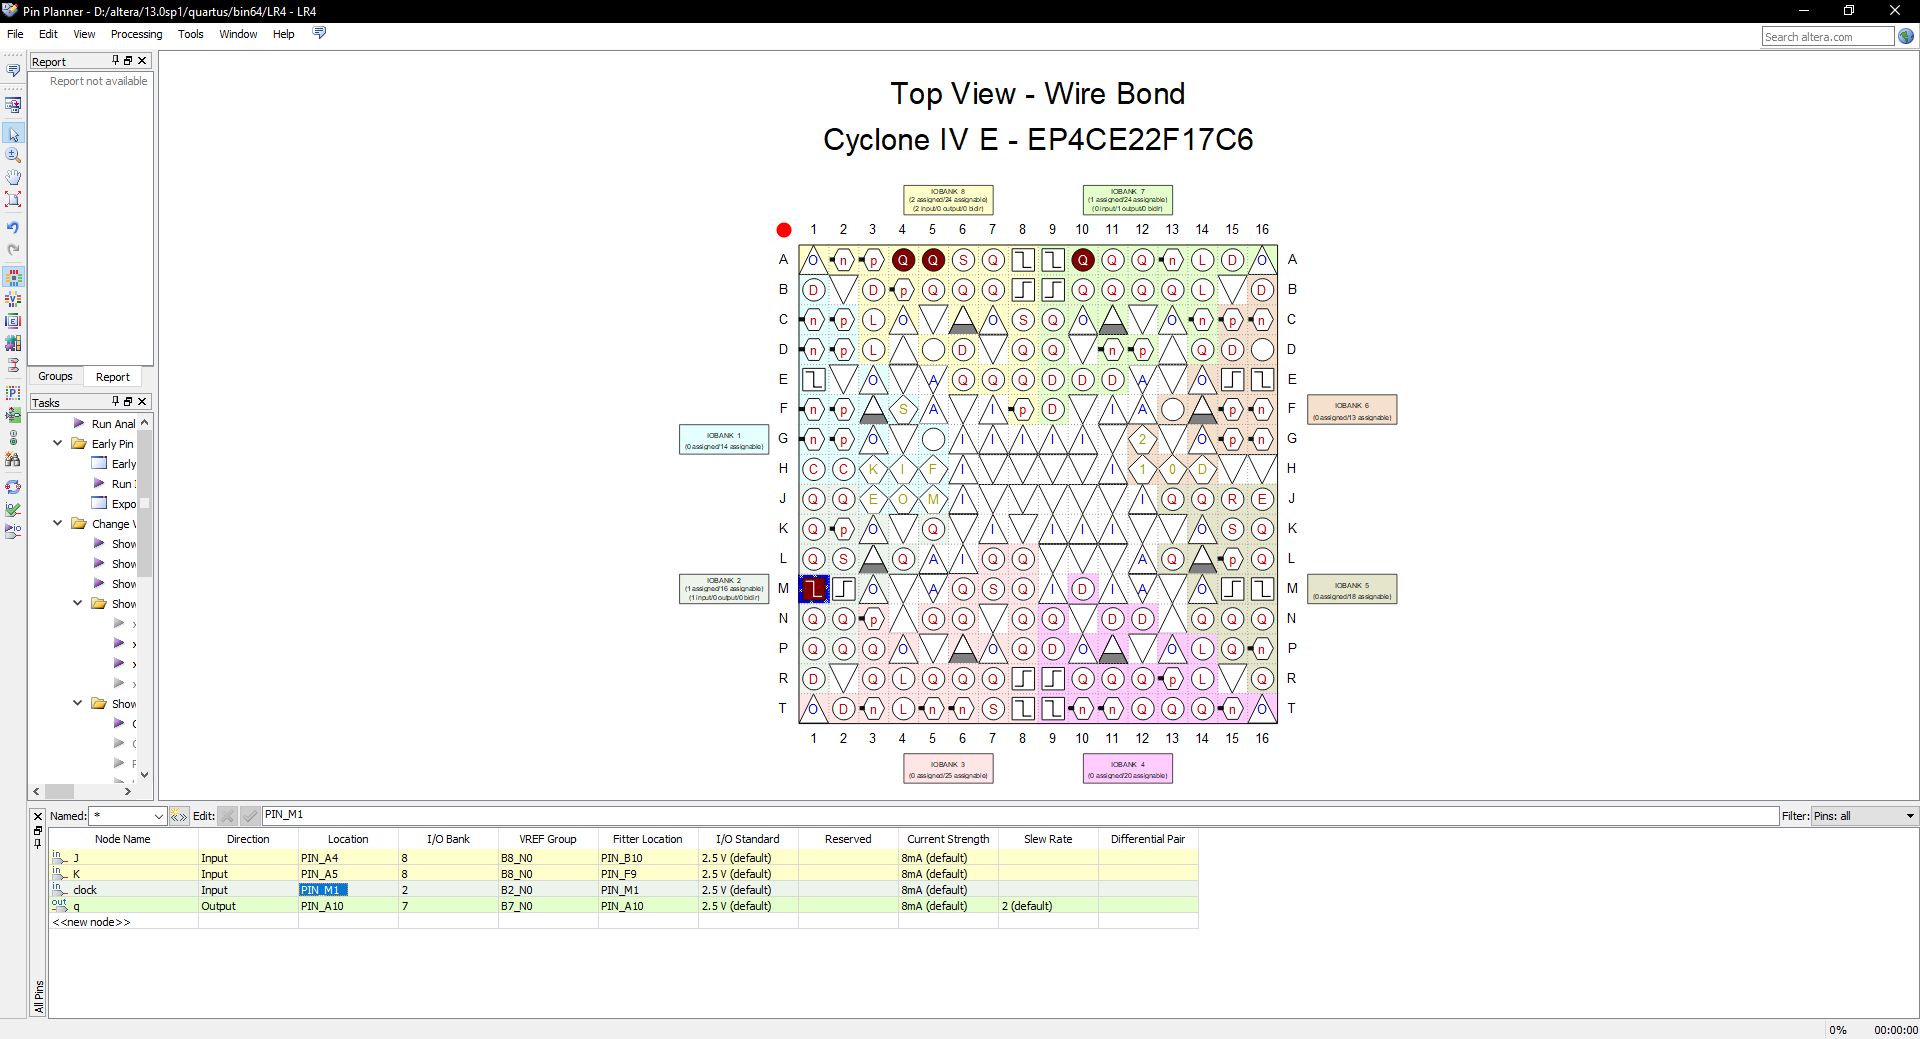The height and width of the screenshot is (1039, 1920).
Task: Choose the hand pan tool
Action: (13, 177)
